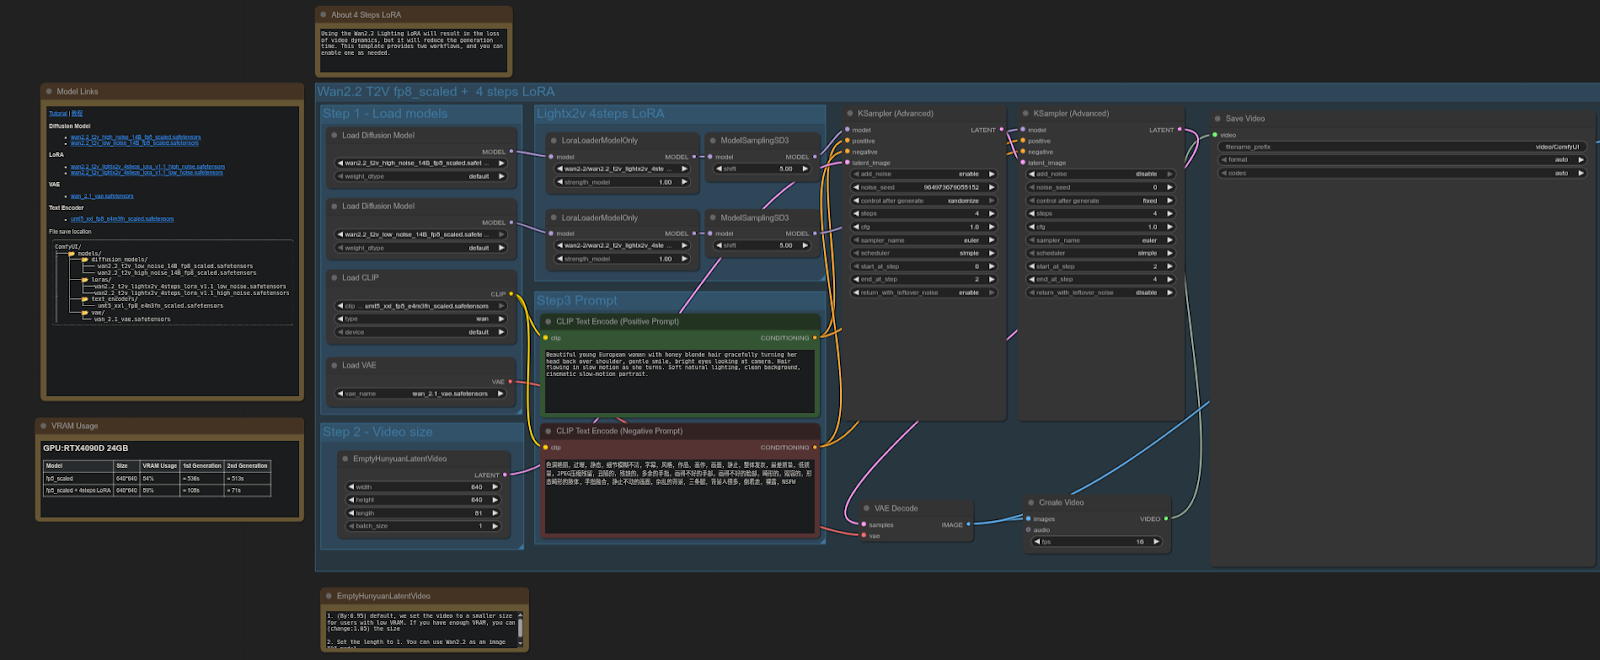Screen dimensions: 1600x660
Task: Click the left arrow to decrease width value
Action: (353, 487)
